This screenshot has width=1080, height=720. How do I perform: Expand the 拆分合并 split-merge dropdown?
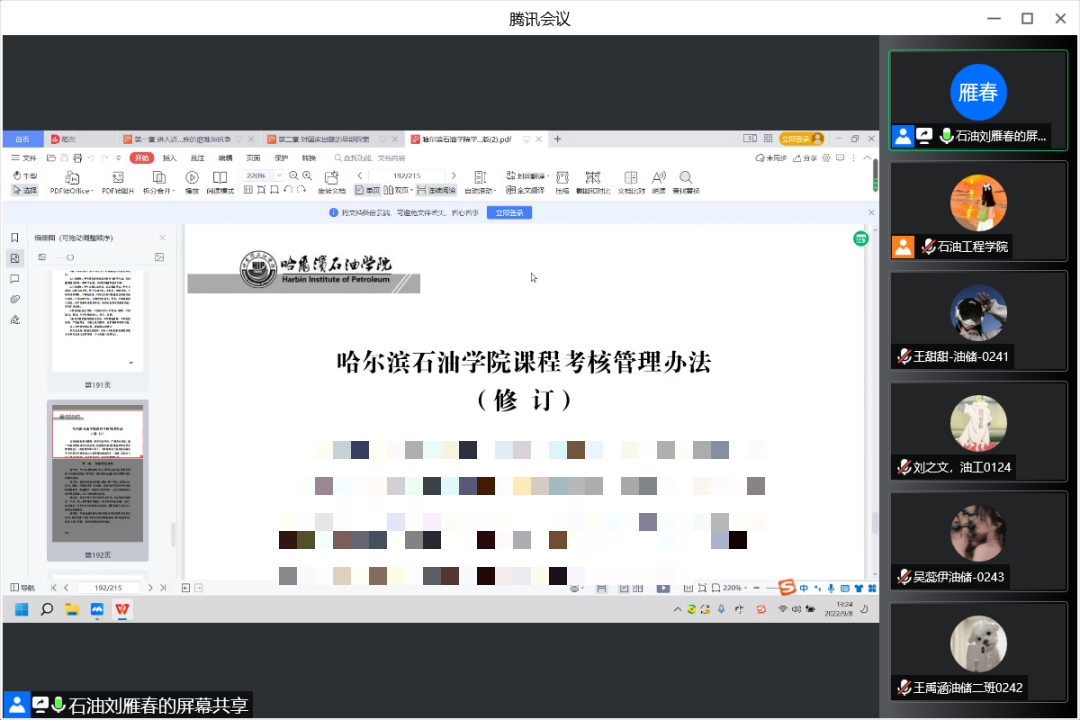160,190
